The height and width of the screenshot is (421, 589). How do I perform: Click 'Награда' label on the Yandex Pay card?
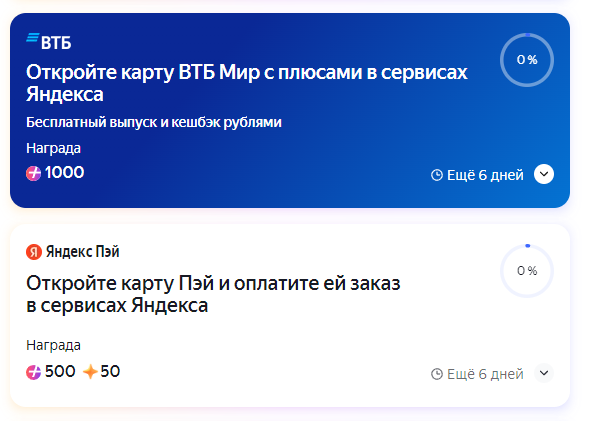(x=53, y=345)
